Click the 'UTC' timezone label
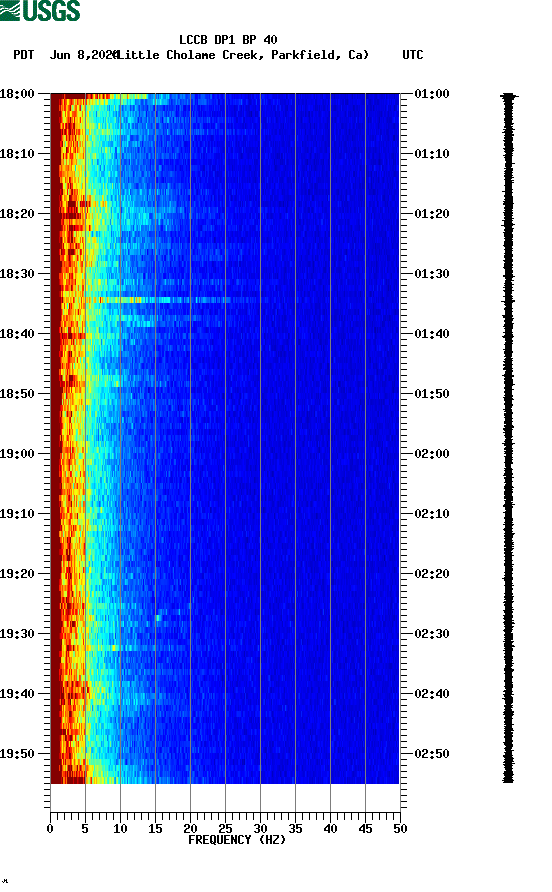 [x=413, y=55]
